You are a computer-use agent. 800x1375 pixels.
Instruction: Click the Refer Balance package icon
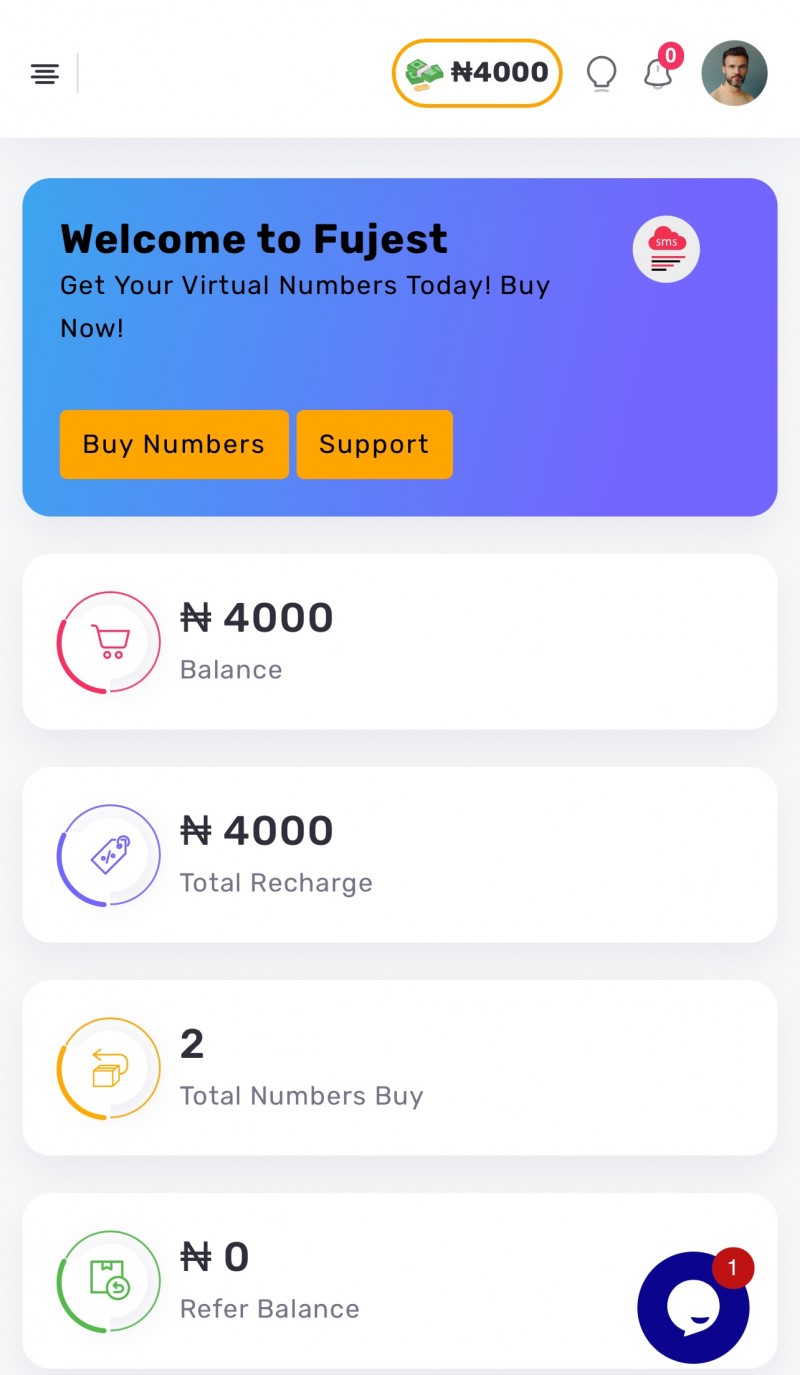[109, 1281]
